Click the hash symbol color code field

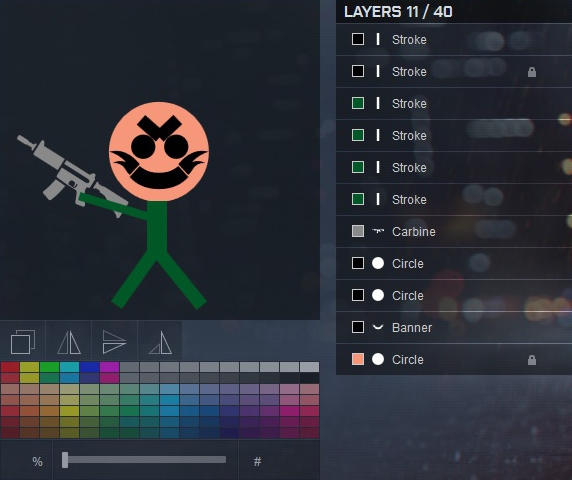pyautogui.click(x=258, y=462)
